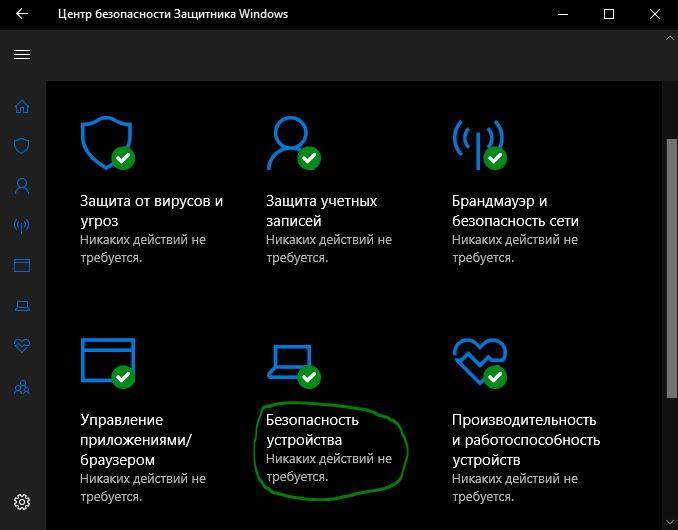Click the vertical scrollbar thumb

[672, 268]
